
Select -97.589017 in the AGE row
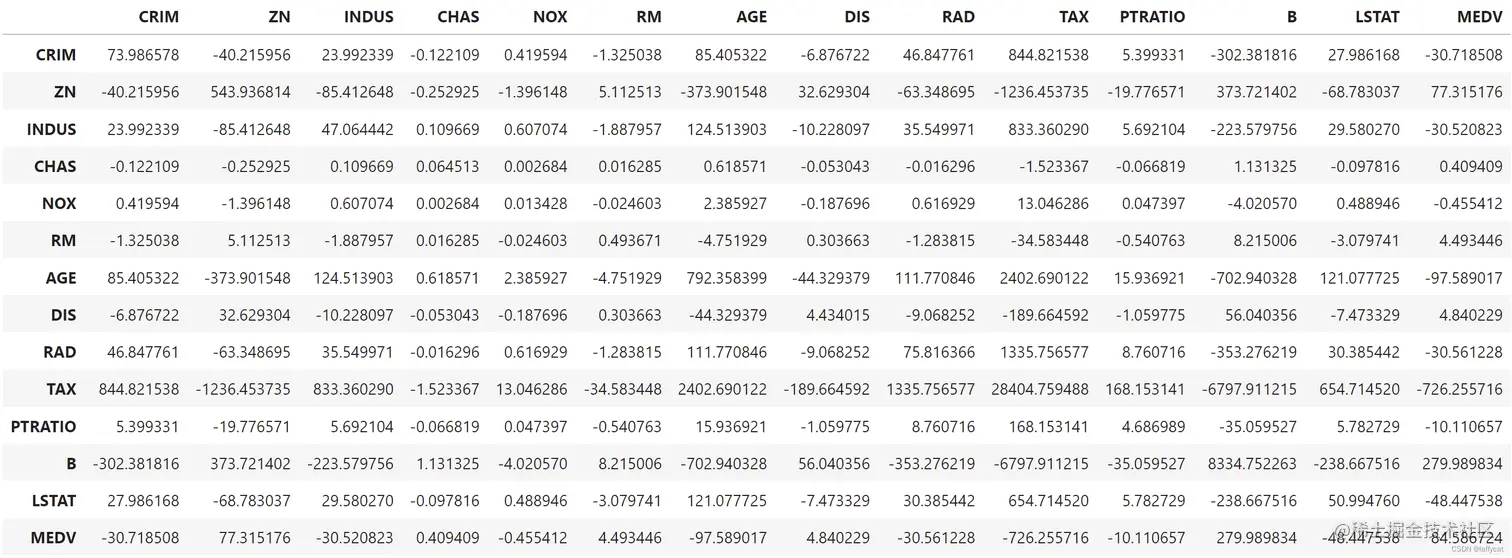tap(1463, 278)
